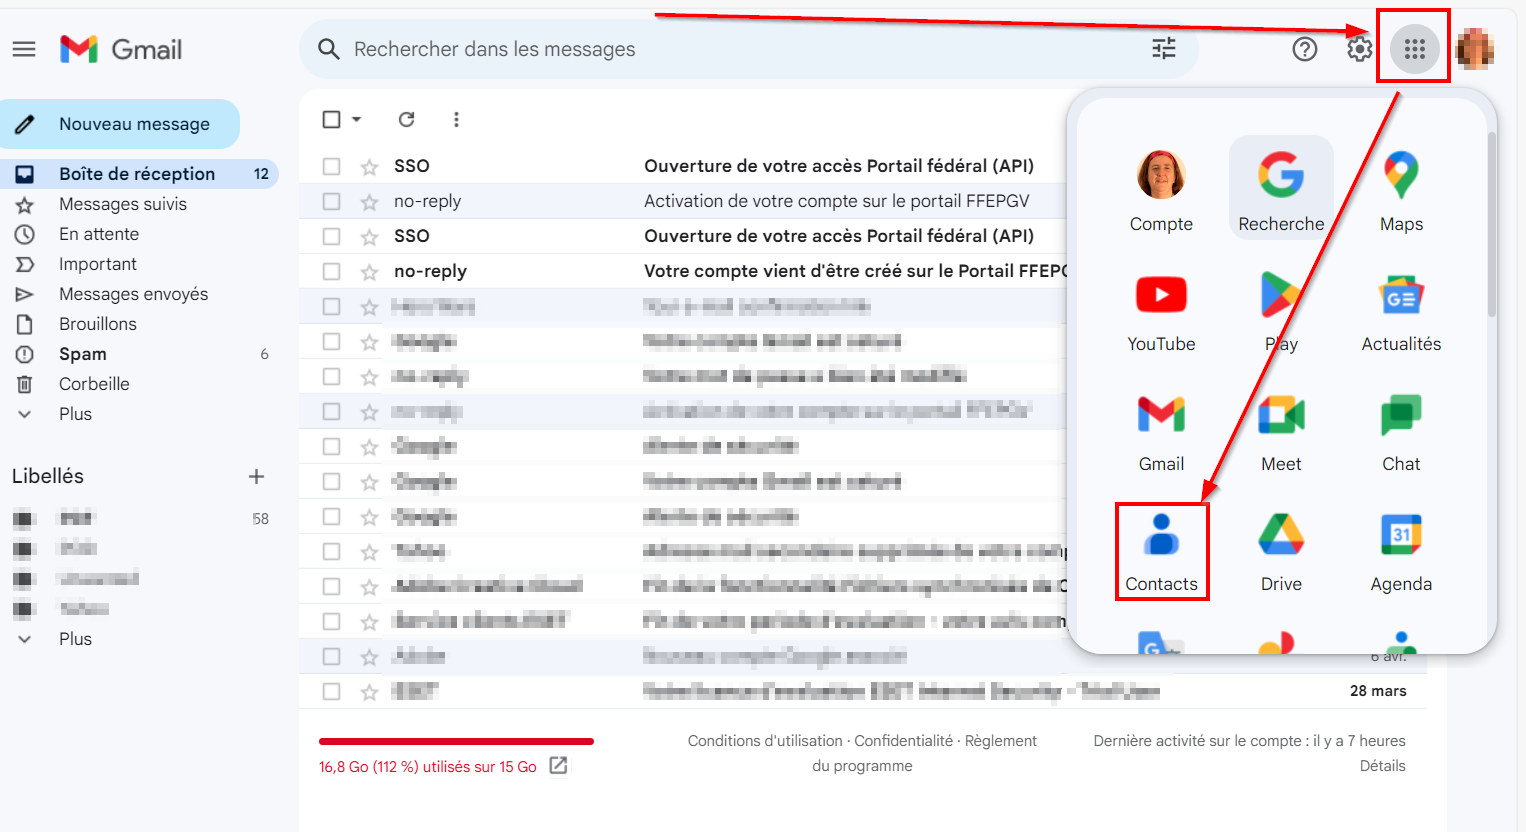Open Messages envoyés folder
This screenshot has width=1526, height=832.
click(134, 294)
